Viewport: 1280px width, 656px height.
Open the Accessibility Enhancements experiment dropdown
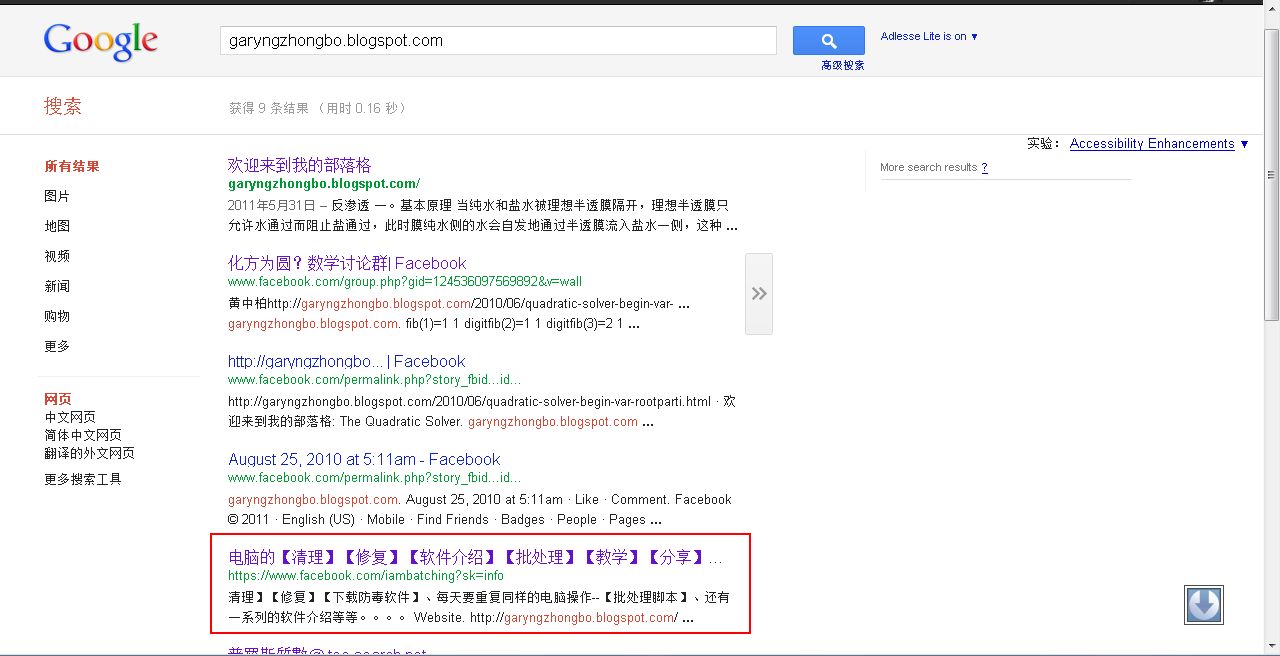[x=1159, y=144]
